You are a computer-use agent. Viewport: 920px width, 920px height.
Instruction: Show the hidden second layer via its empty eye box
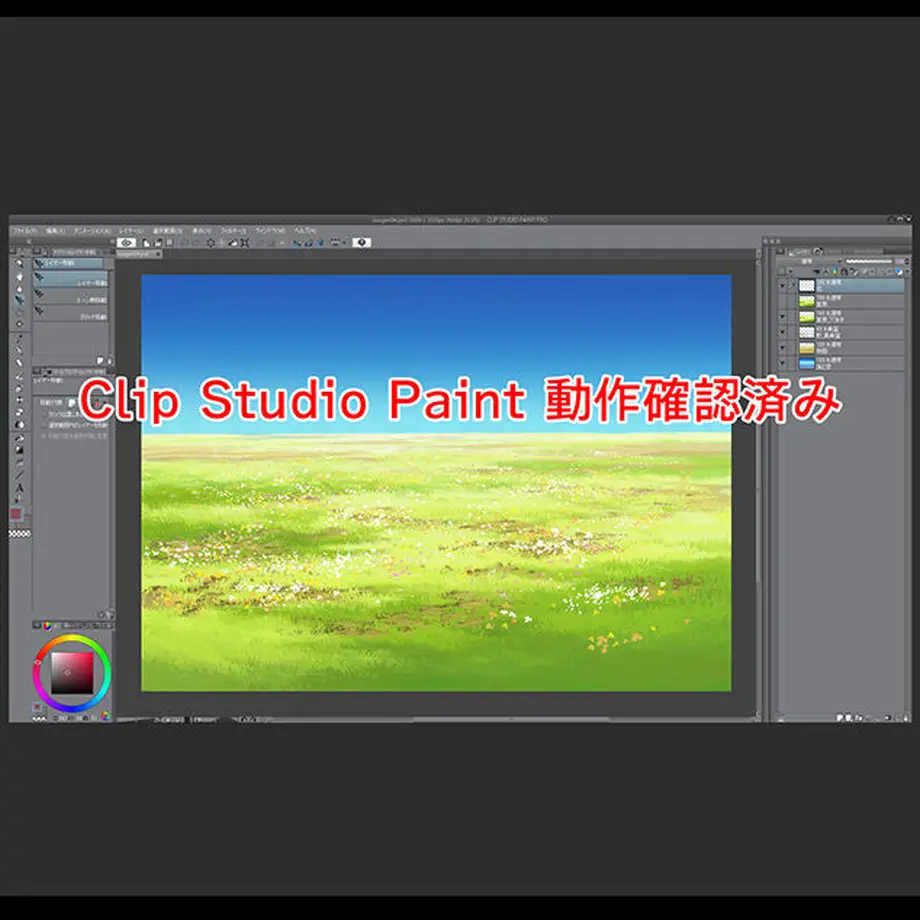pos(782,301)
